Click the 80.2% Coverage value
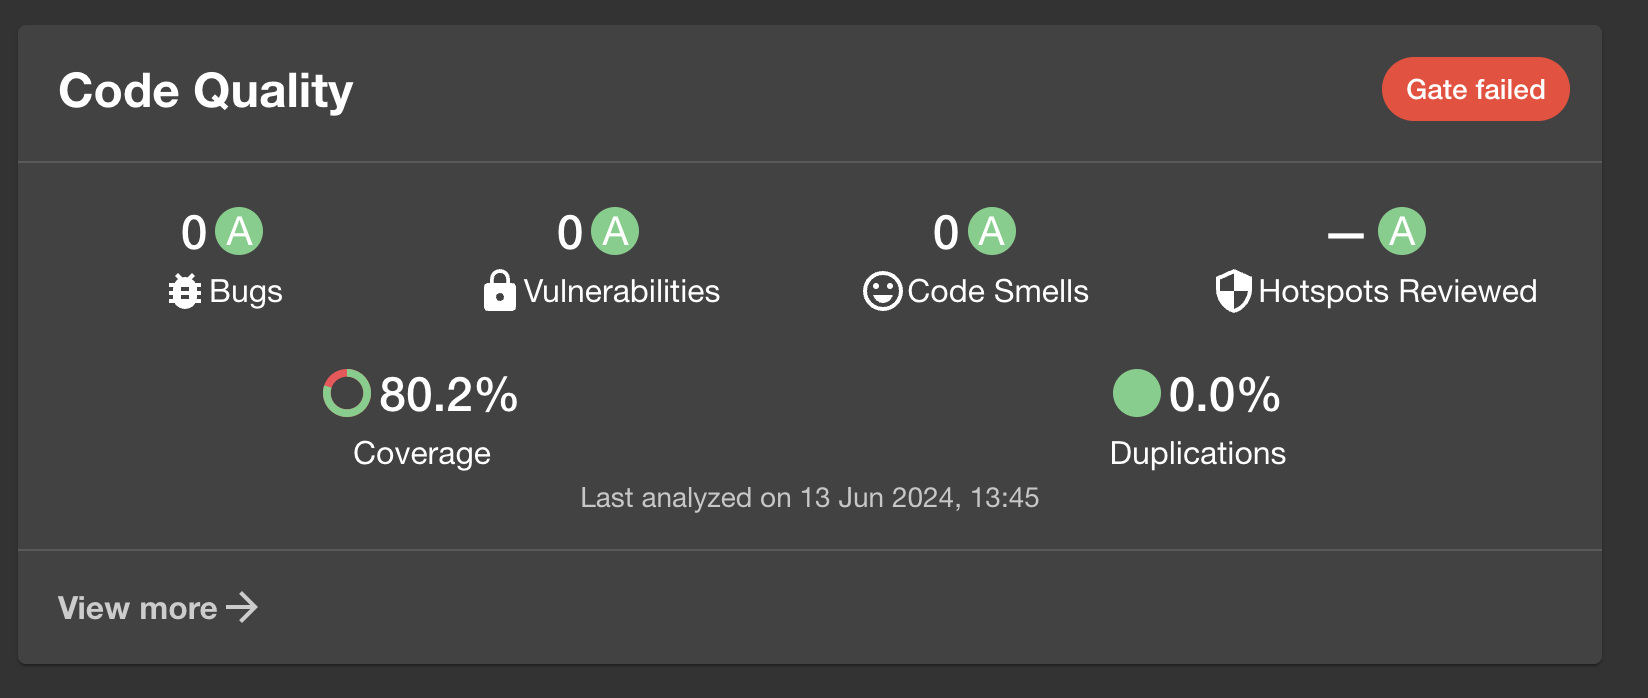This screenshot has height=698, width=1648. pyautogui.click(x=449, y=394)
